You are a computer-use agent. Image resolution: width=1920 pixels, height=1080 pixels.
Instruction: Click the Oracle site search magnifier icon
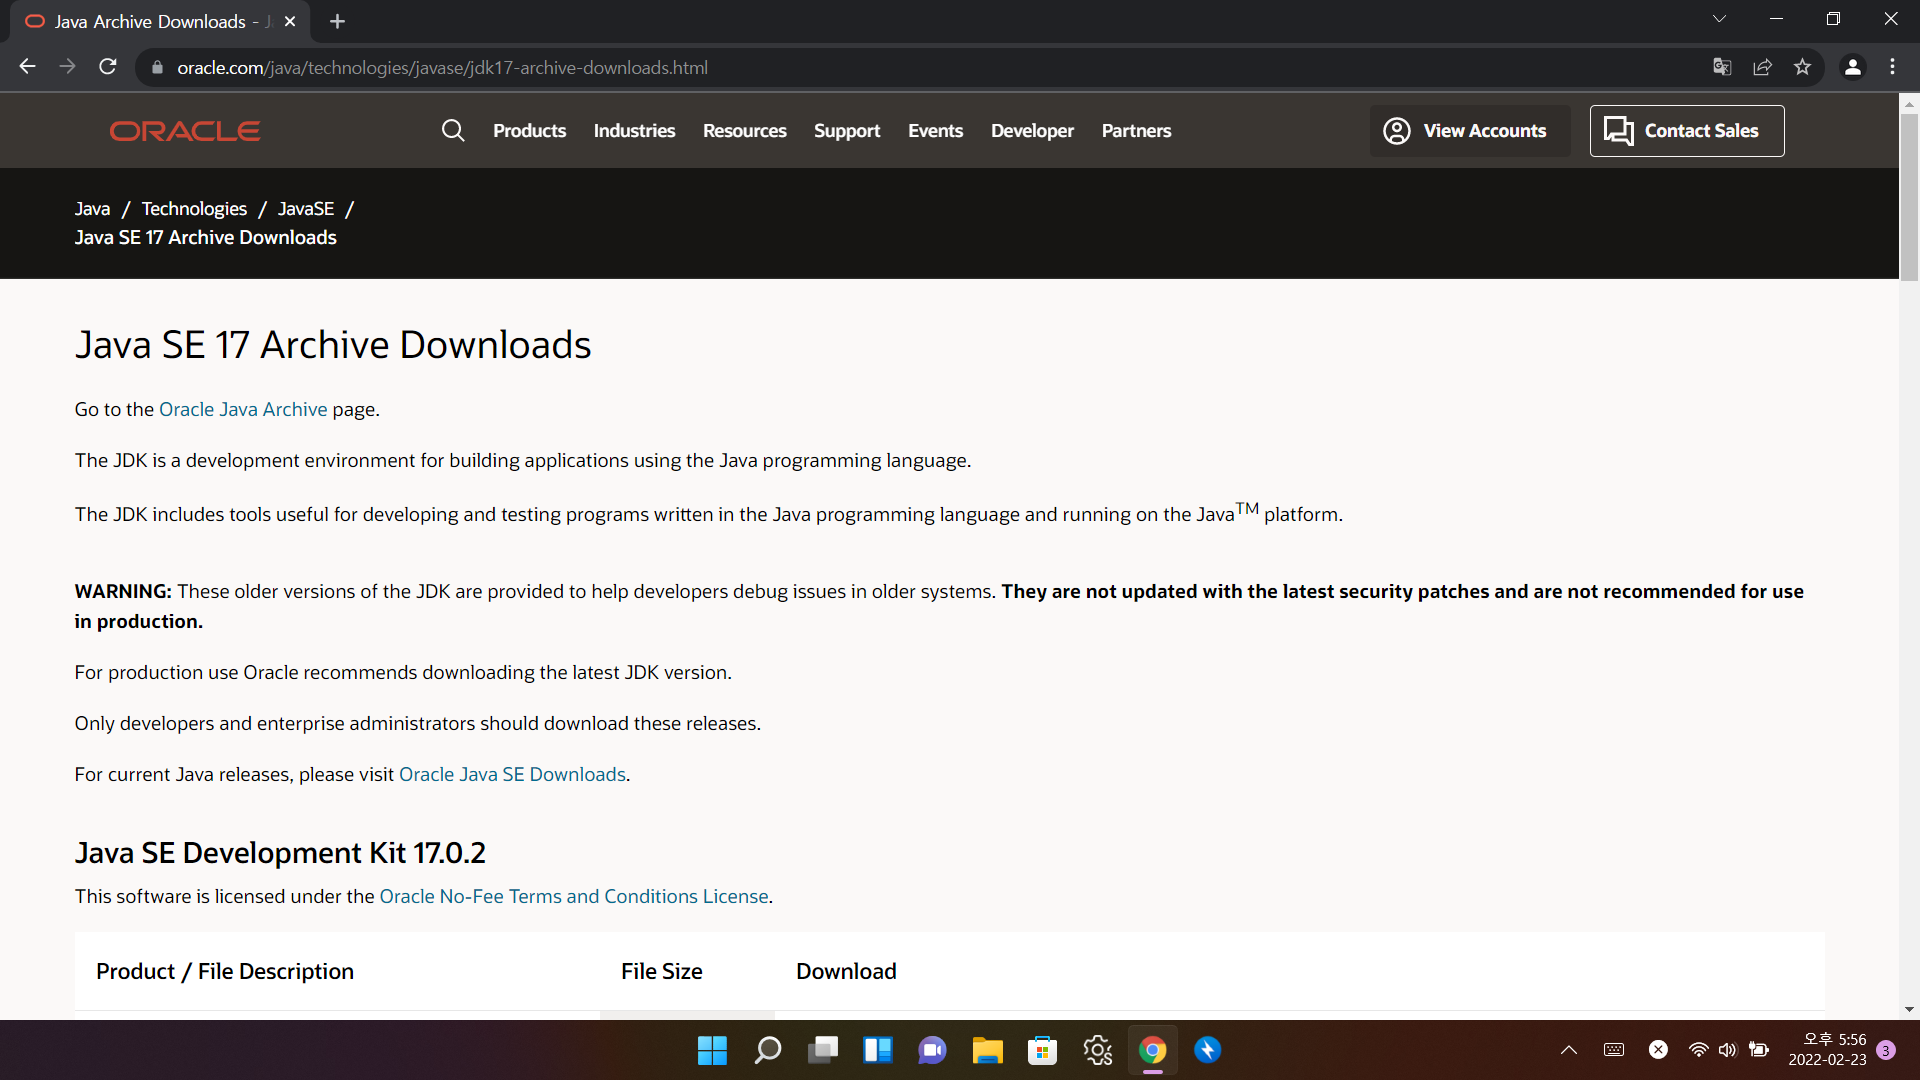(453, 131)
